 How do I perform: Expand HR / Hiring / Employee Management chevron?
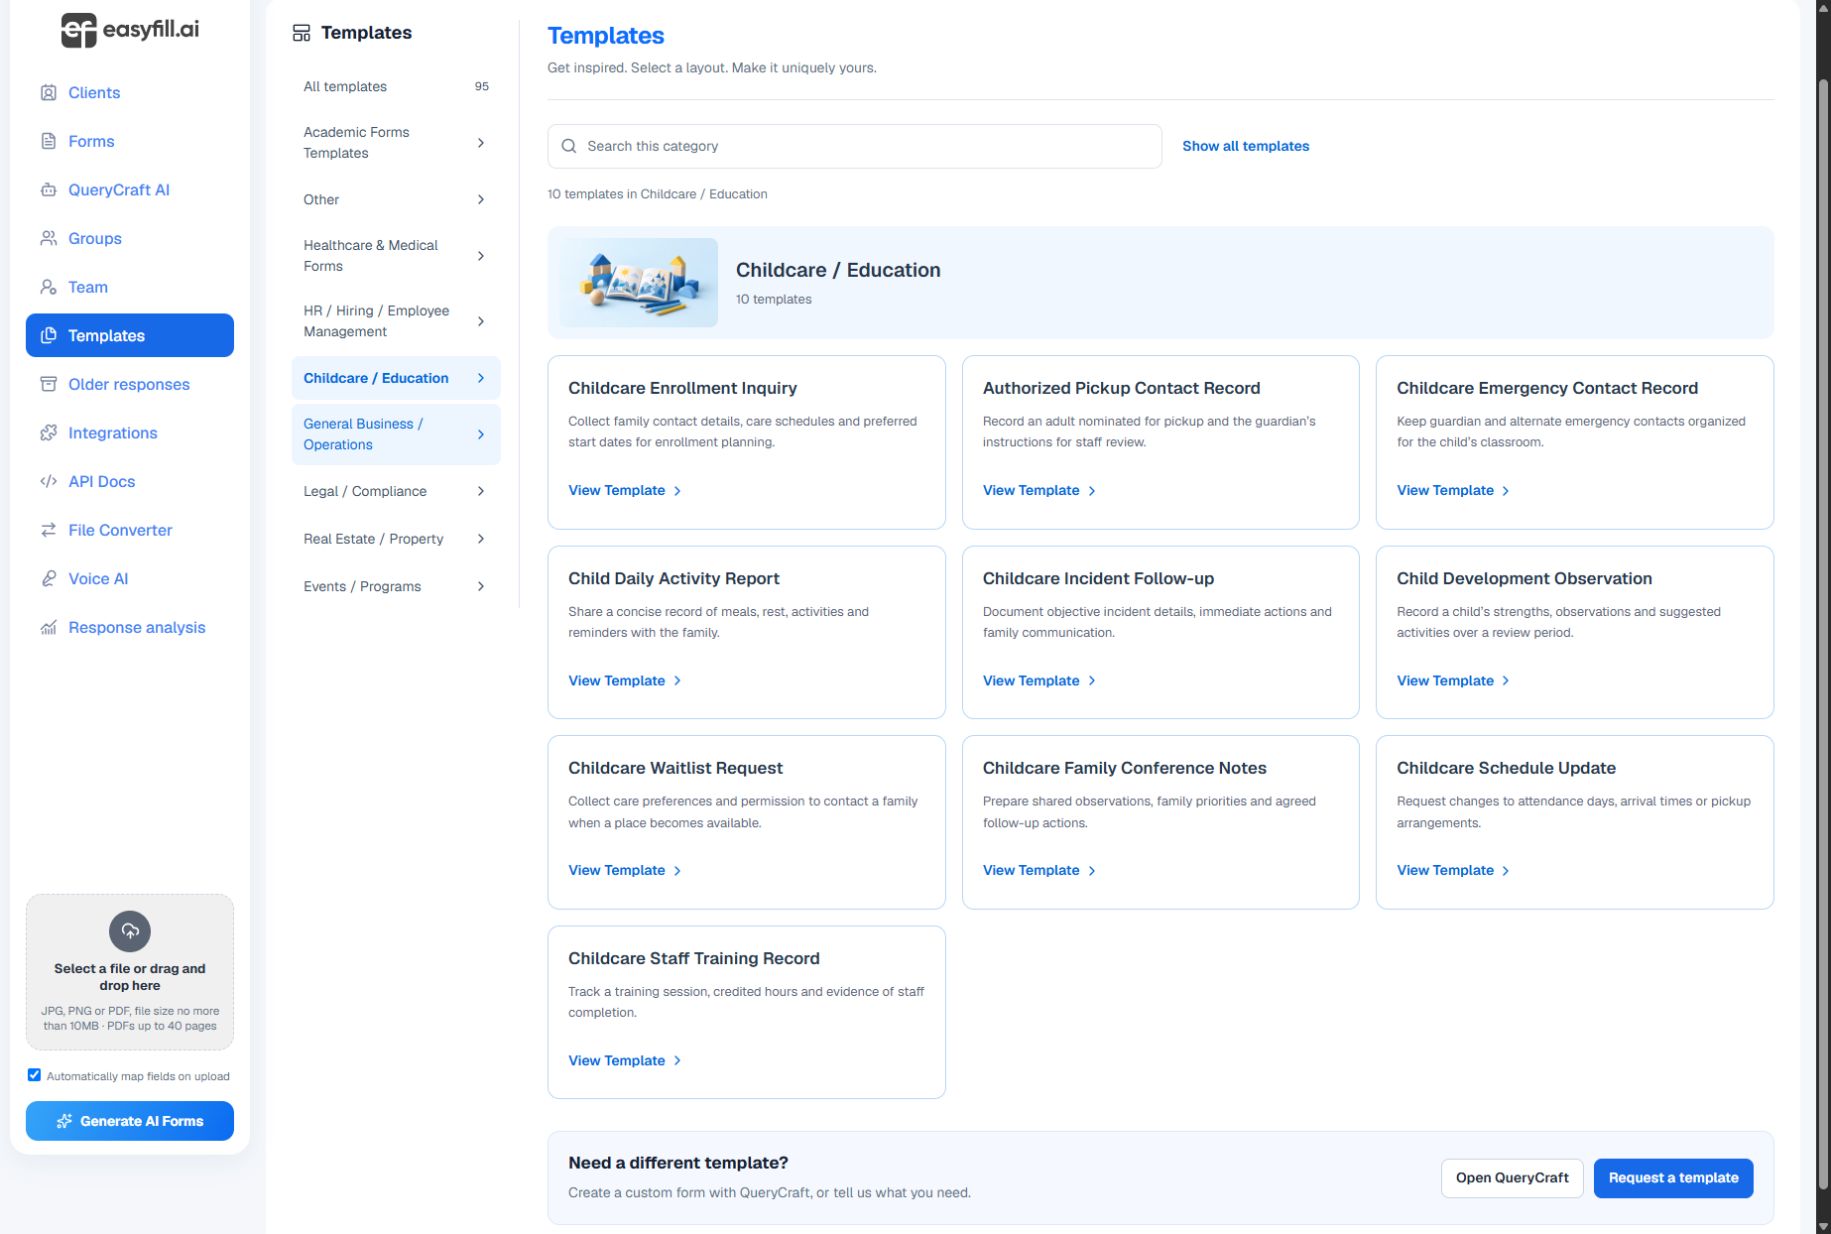[481, 322]
